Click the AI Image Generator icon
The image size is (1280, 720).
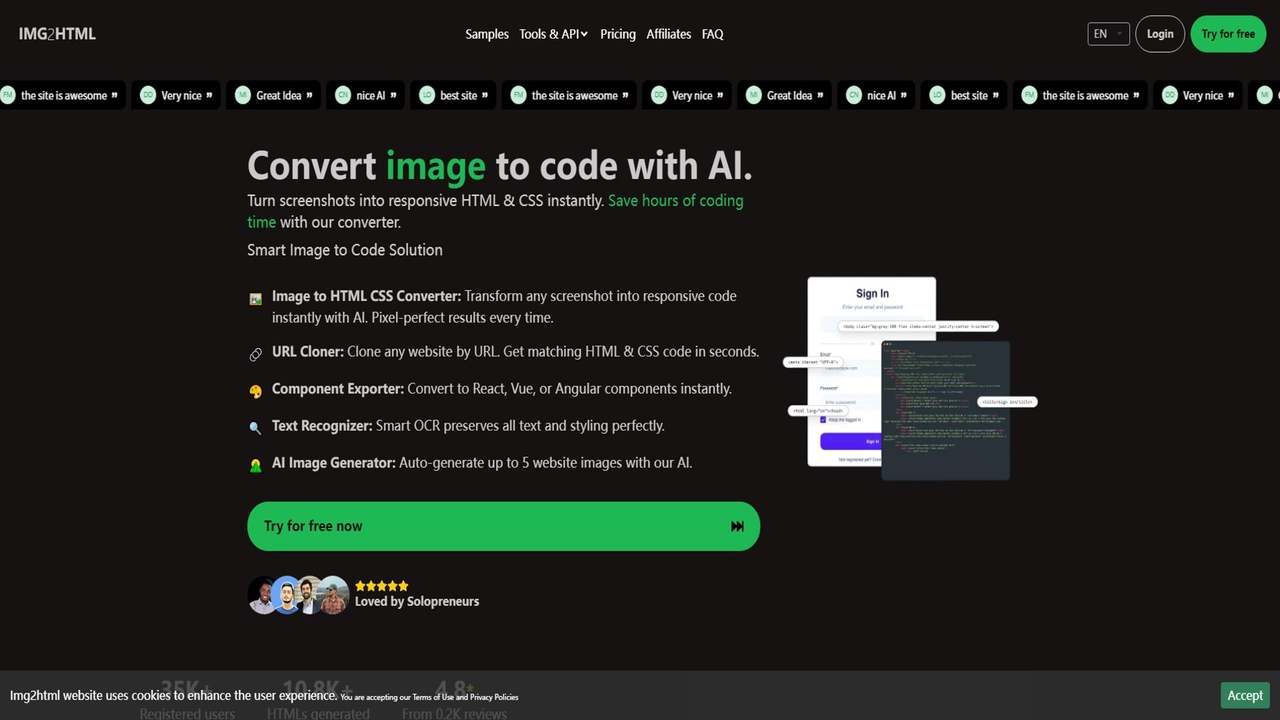pyautogui.click(x=256, y=465)
